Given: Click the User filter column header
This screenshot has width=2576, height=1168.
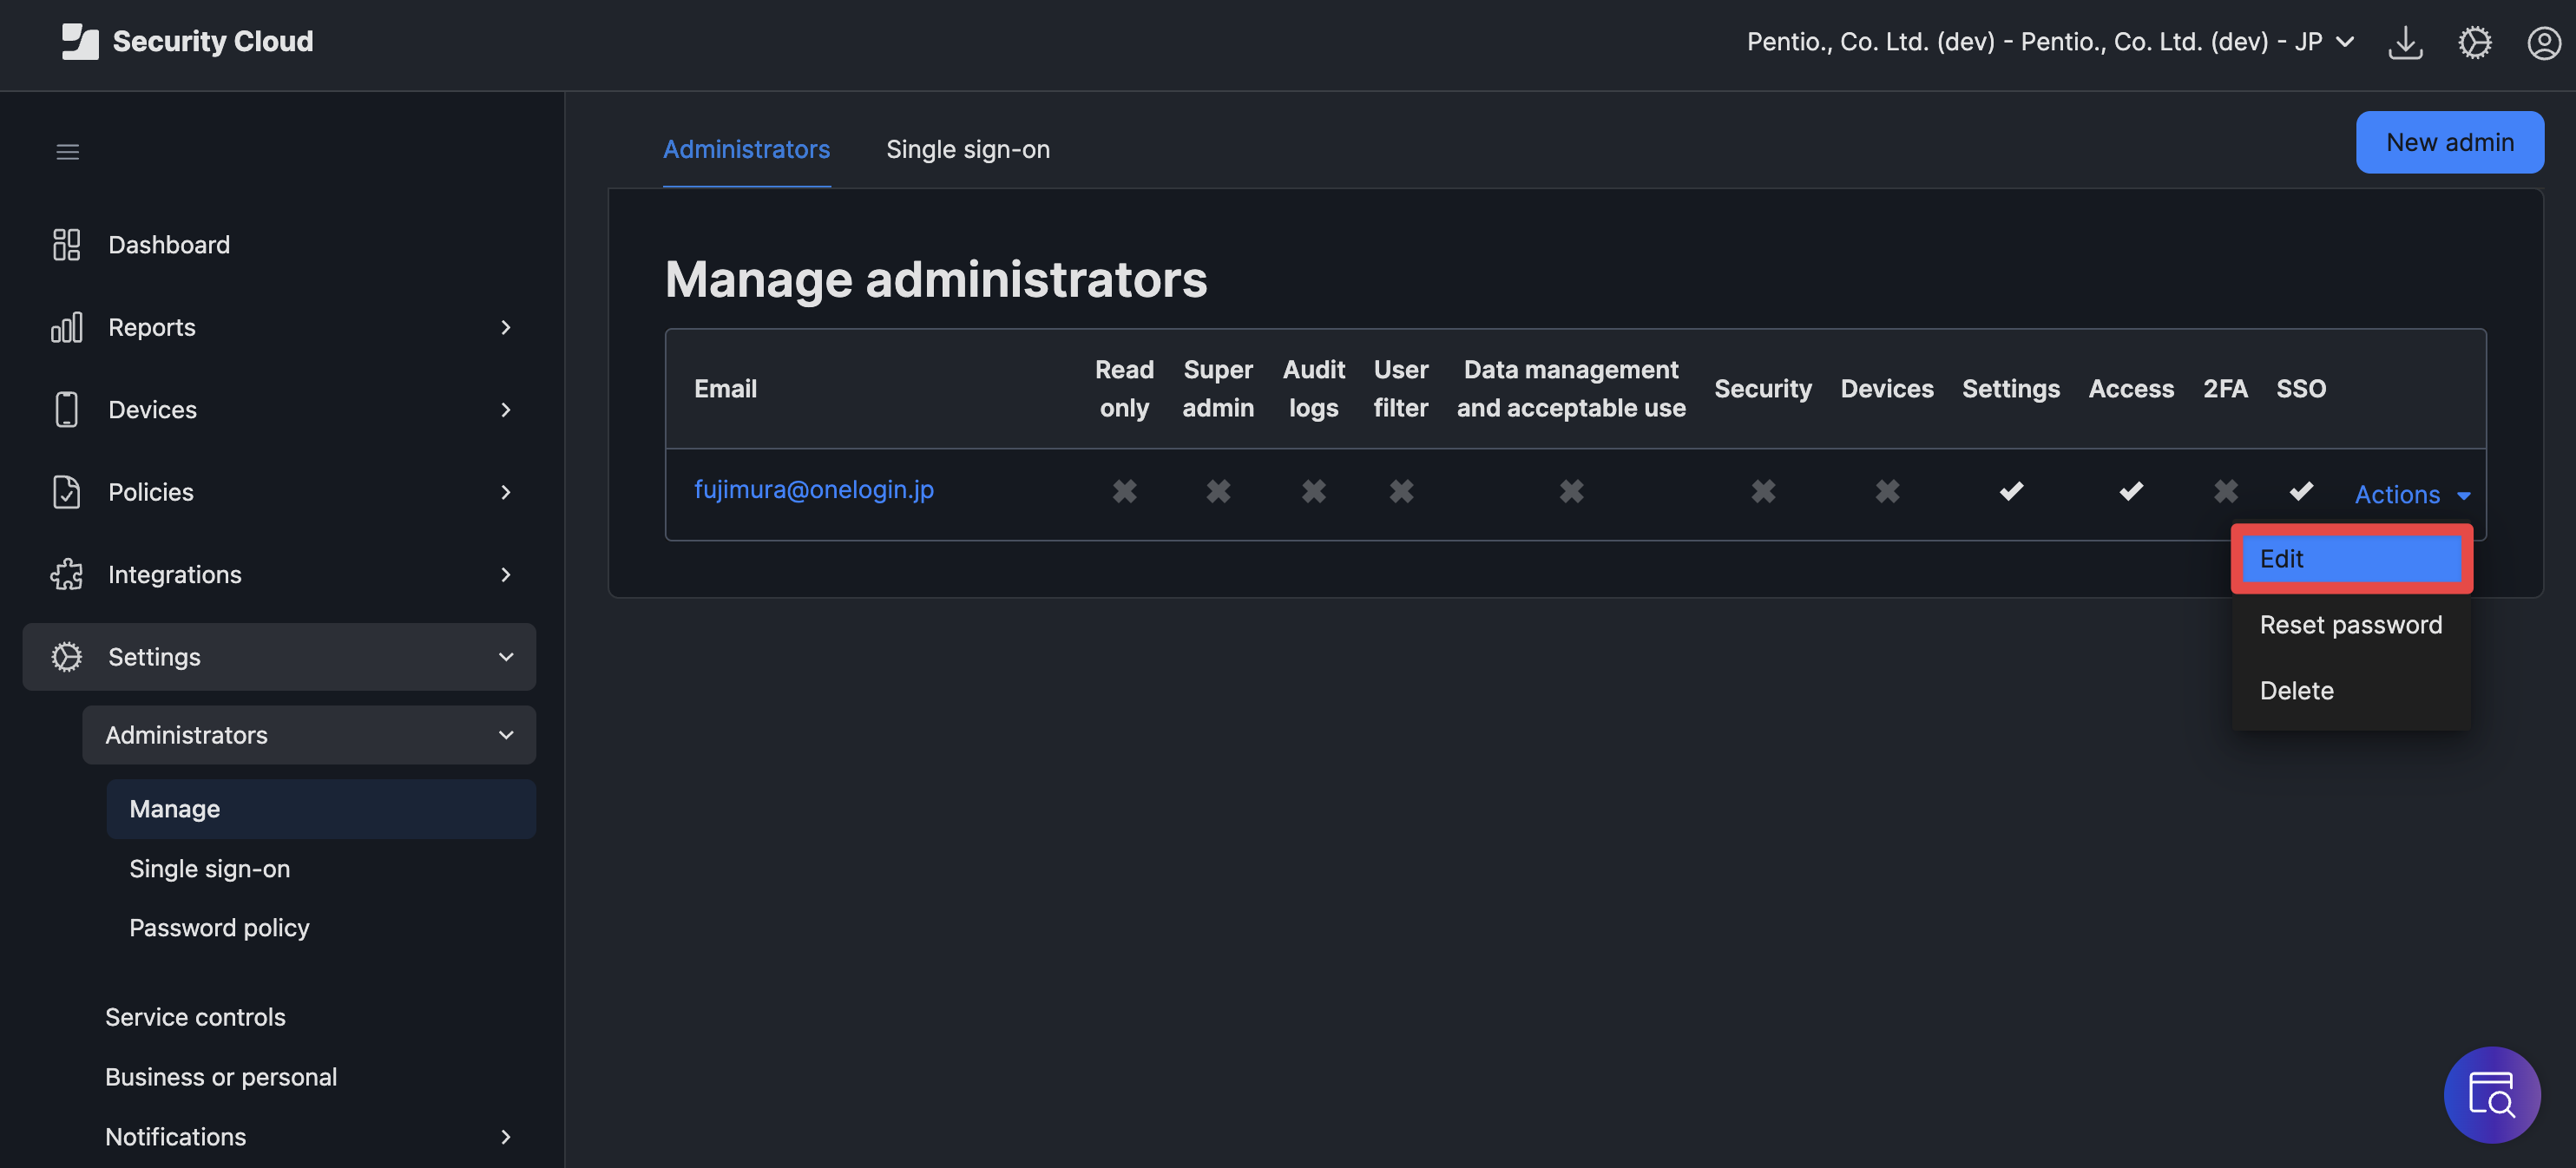Looking at the screenshot, I should tap(1401, 388).
